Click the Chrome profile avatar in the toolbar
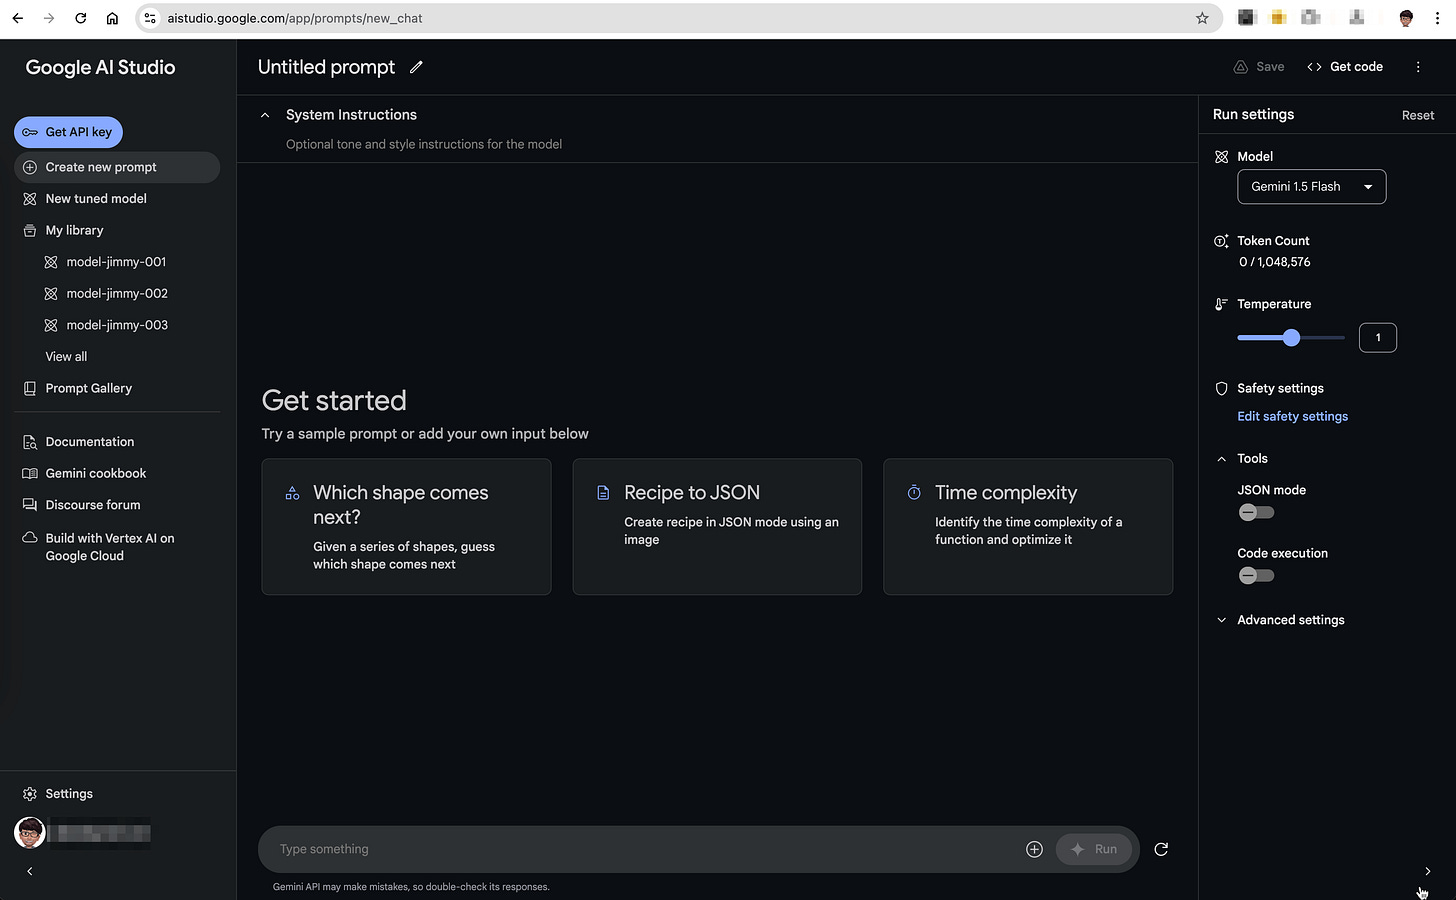1456x900 pixels. (x=1406, y=18)
